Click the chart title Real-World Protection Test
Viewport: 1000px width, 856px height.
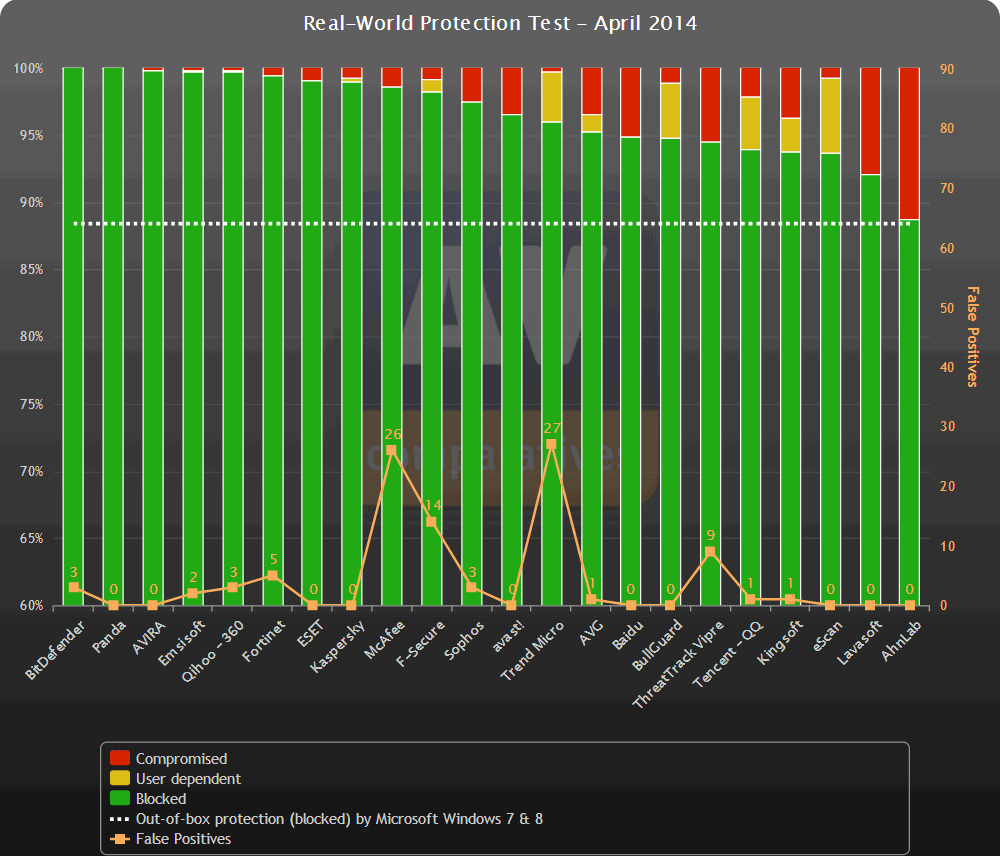click(x=500, y=23)
